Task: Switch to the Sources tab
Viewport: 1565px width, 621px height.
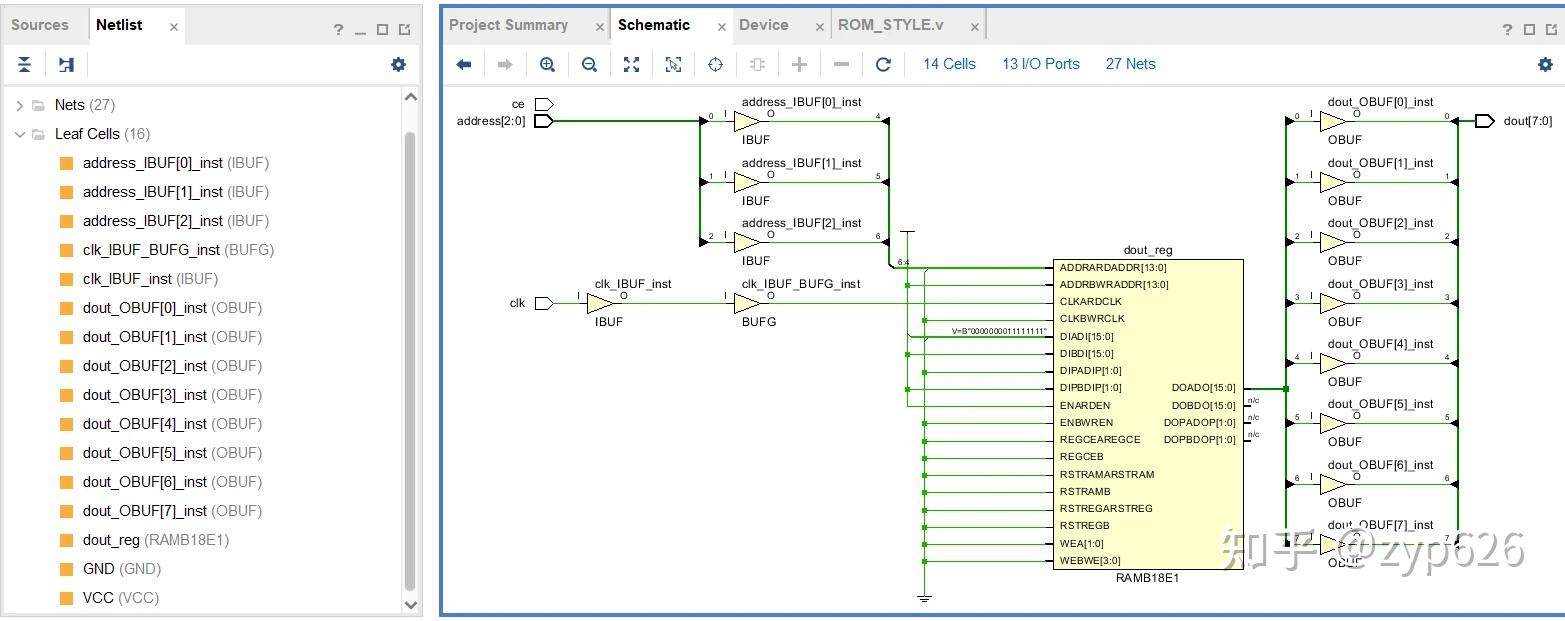Action: coord(40,25)
